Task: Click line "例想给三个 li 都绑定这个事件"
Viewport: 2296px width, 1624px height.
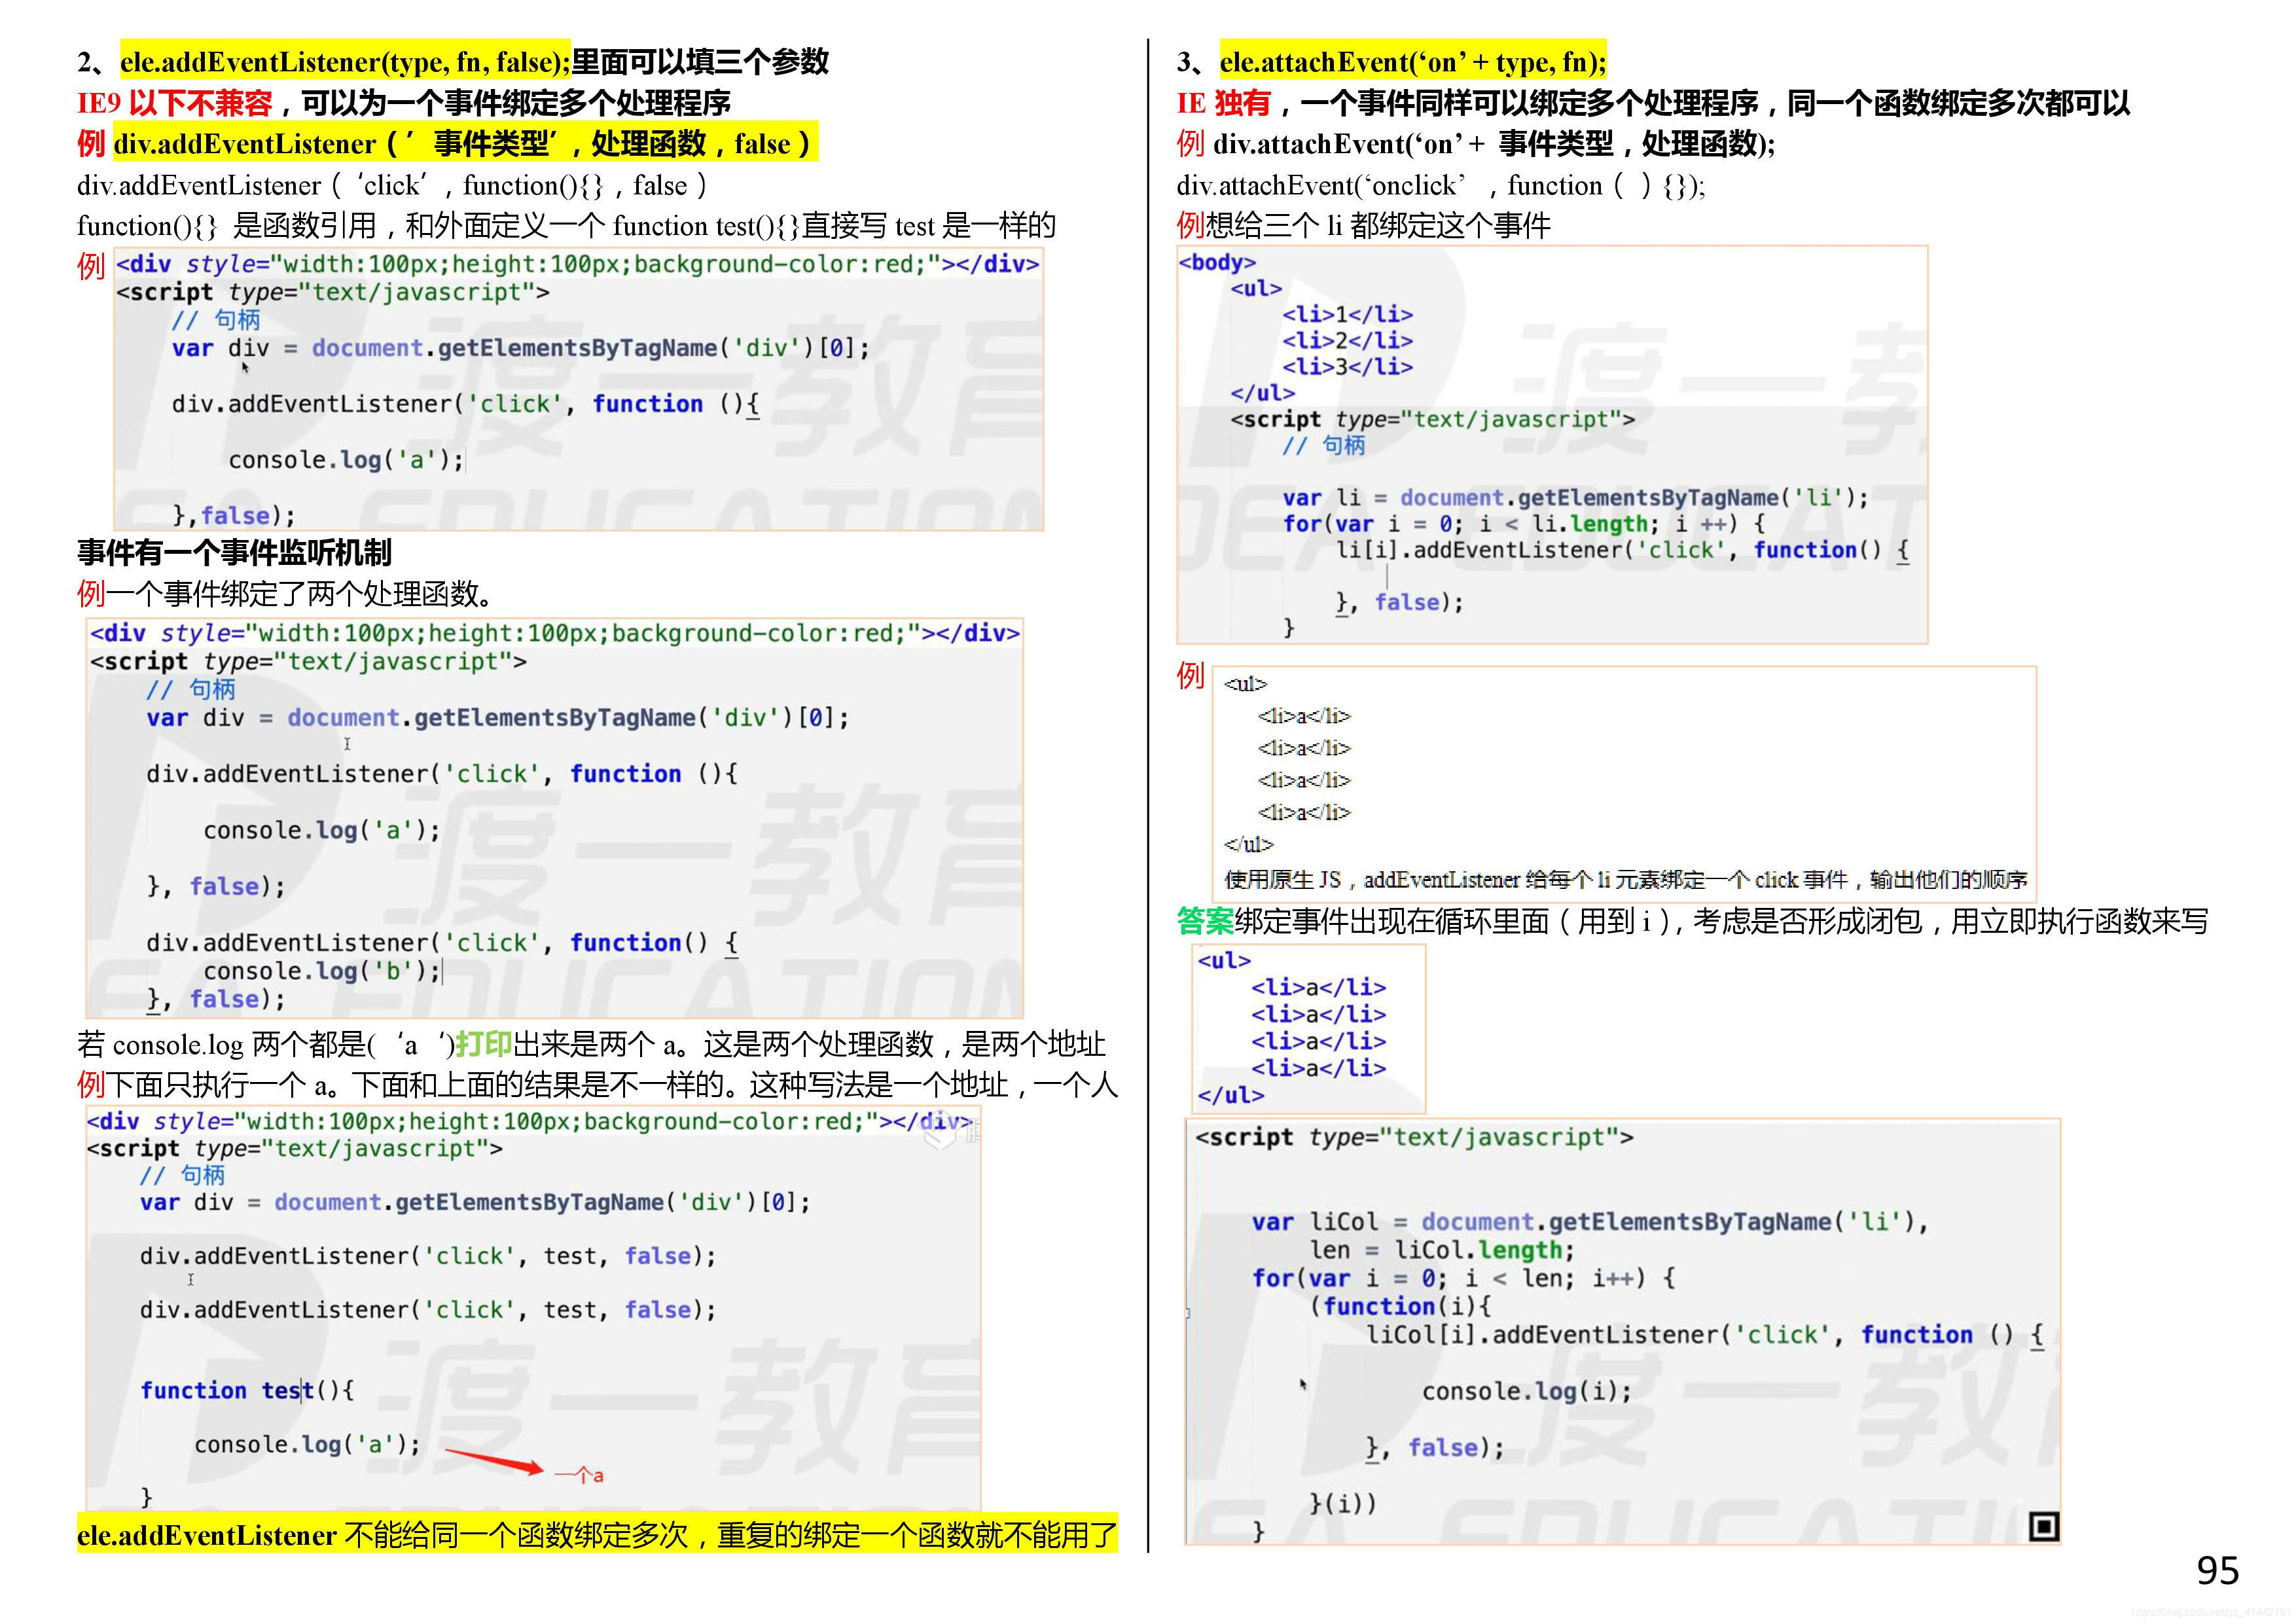Action: [1363, 226]
